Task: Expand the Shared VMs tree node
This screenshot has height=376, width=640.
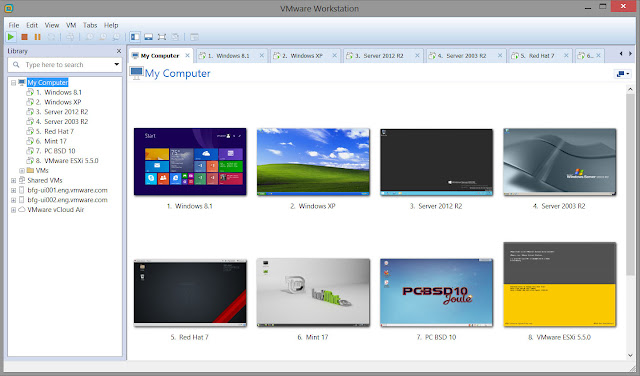Action: [x=13, y=180]
